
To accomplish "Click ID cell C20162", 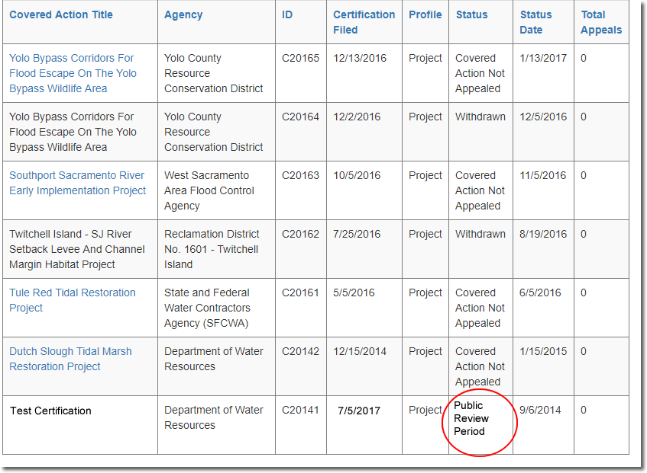I will [300, 234].
